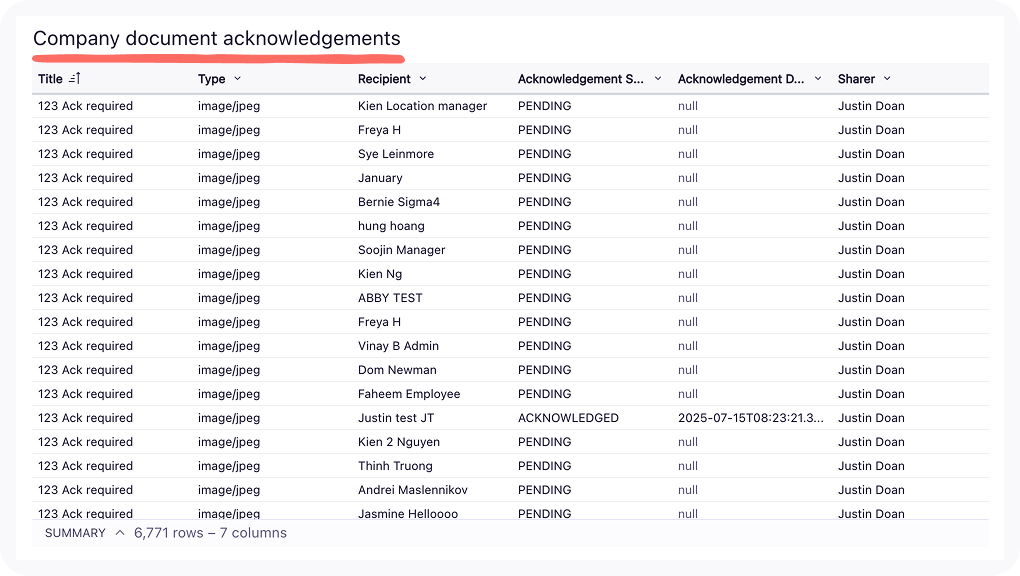Open the Sharer column menu chevron
1020x576 pixels.
[887, 79]
